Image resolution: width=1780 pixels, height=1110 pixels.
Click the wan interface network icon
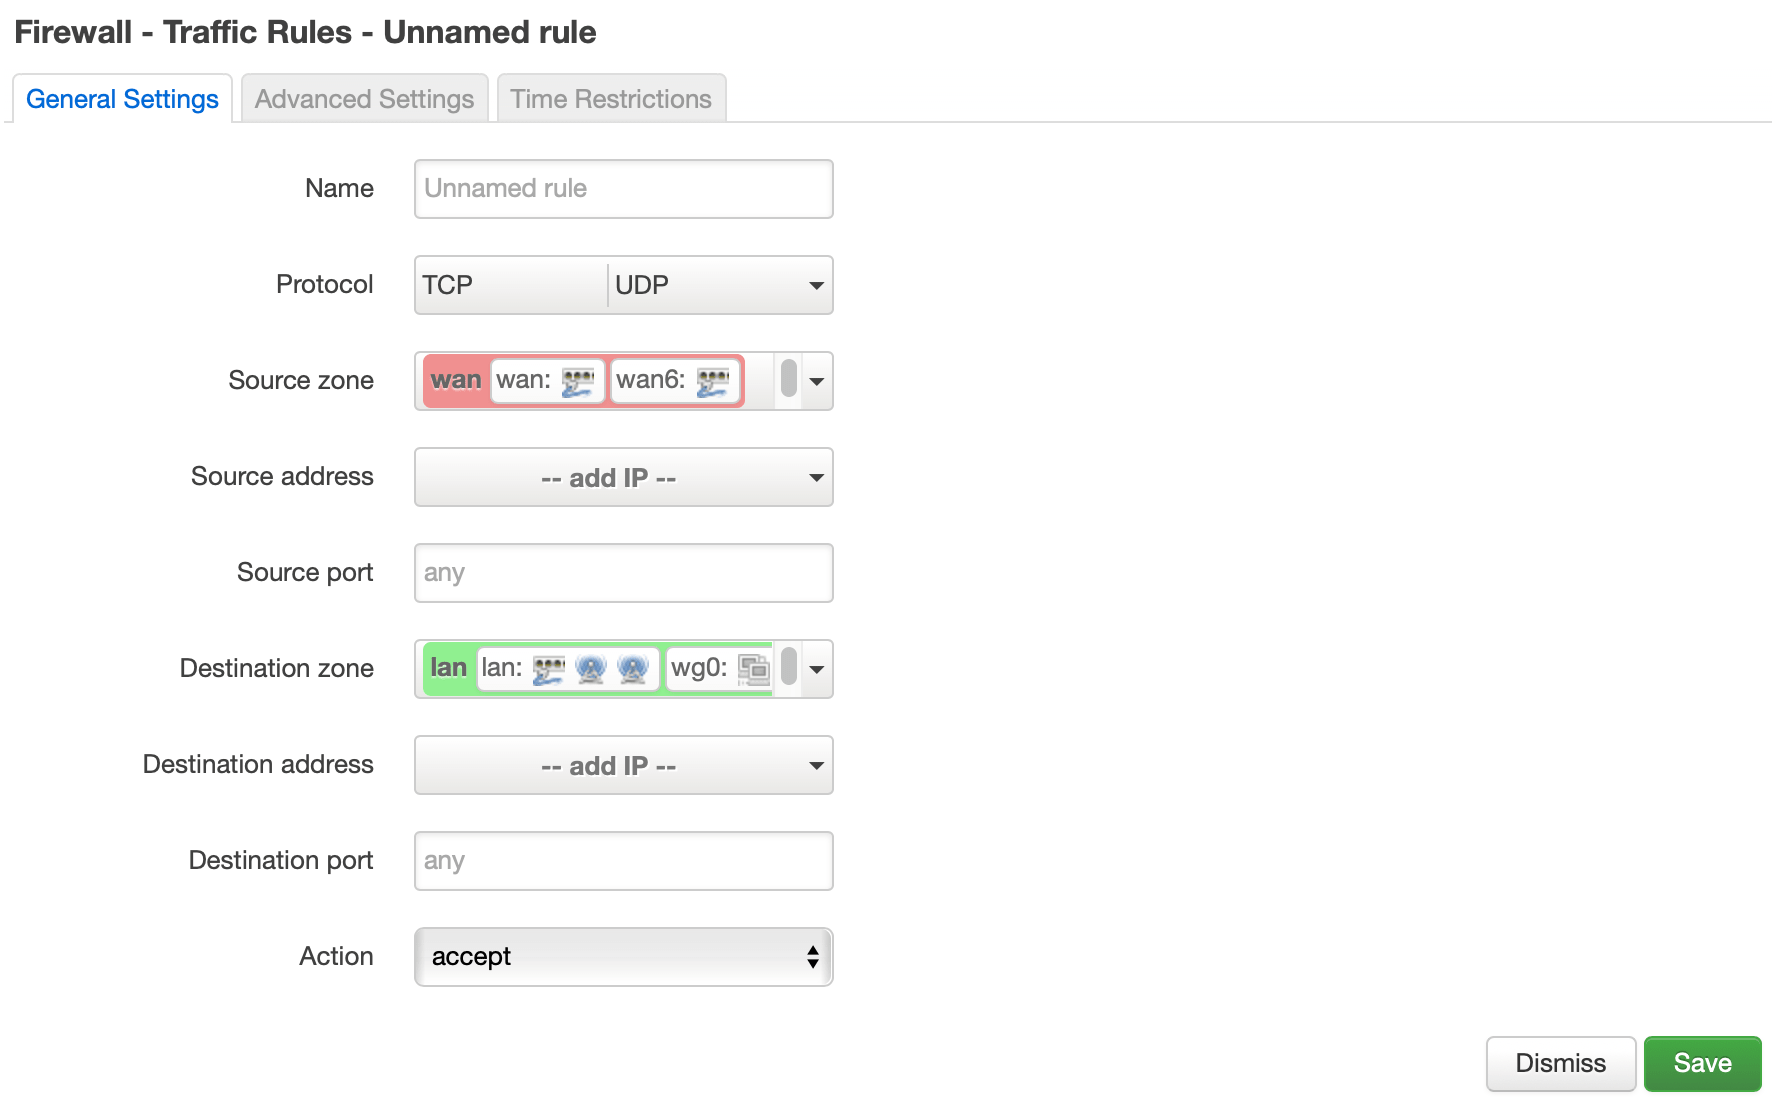(x=578, y=381)
